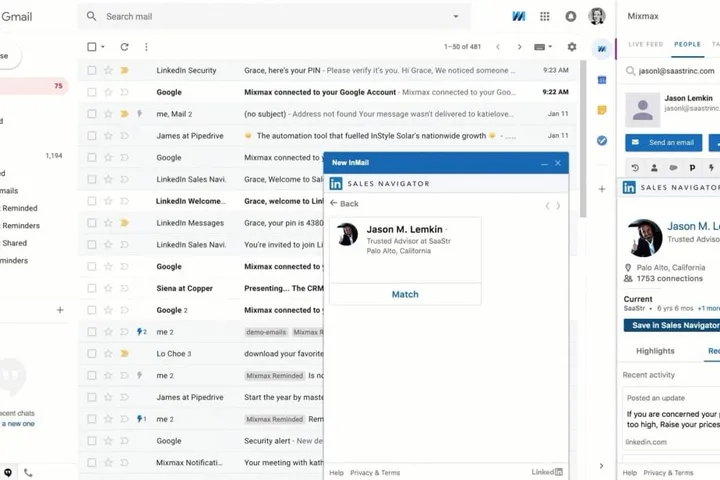Open the Mixmax icon in Gmail header

pyautogui.click(x=518, y=17)
